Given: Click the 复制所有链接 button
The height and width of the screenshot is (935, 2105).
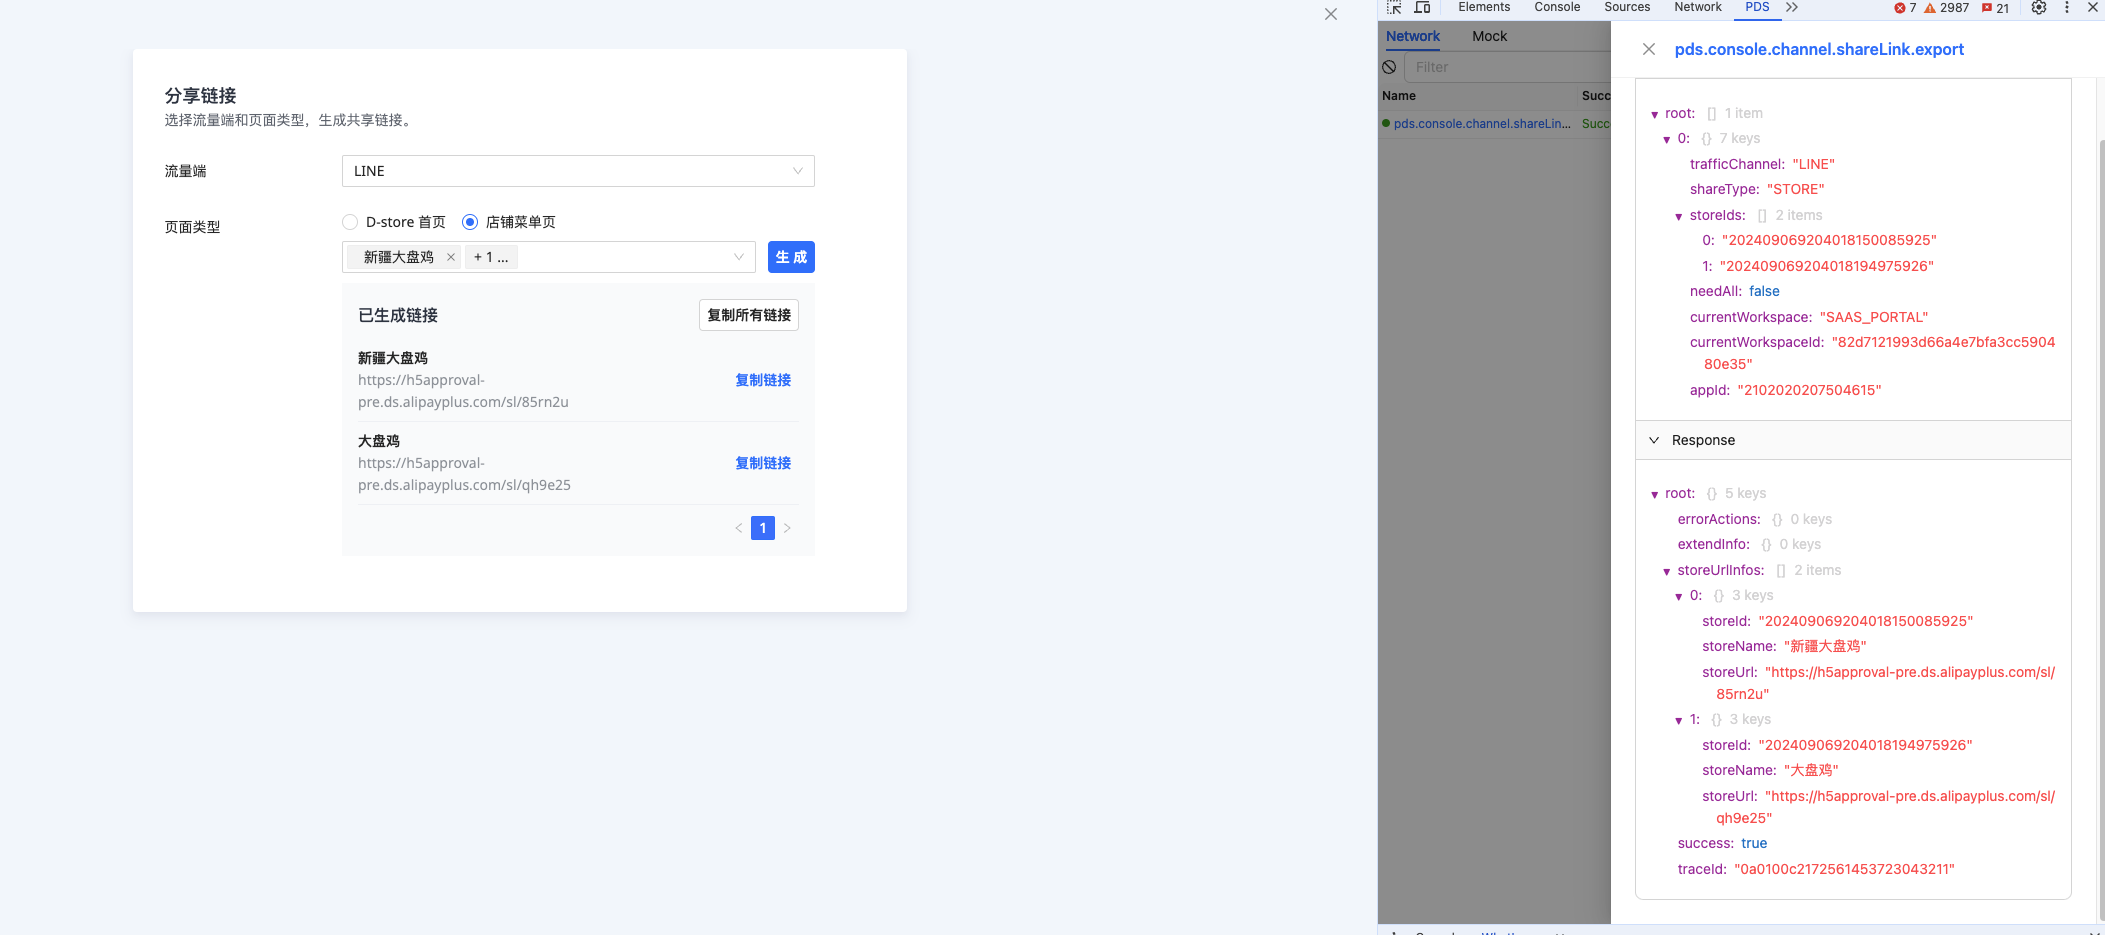Looking at the screenshot, I should 749,315.
